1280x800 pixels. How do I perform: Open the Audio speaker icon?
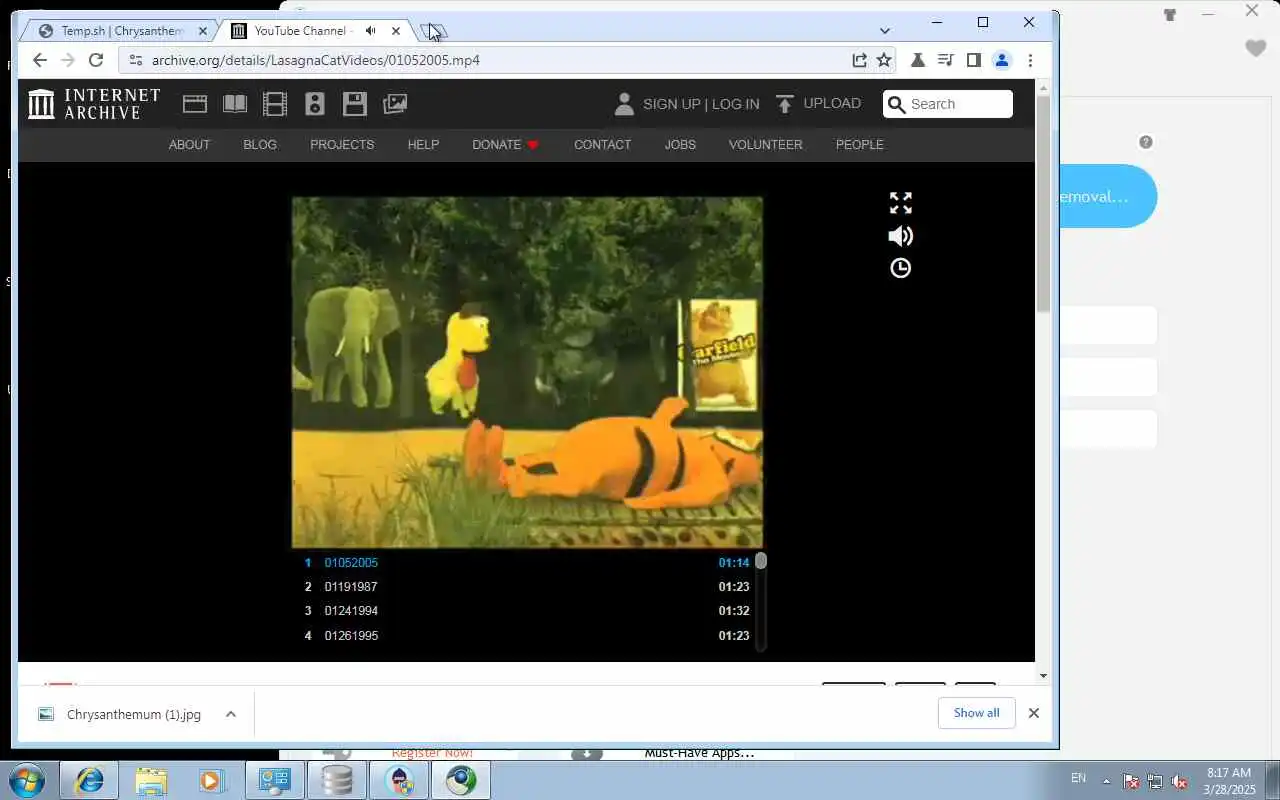pyautogui.click(x=315, y=104)
